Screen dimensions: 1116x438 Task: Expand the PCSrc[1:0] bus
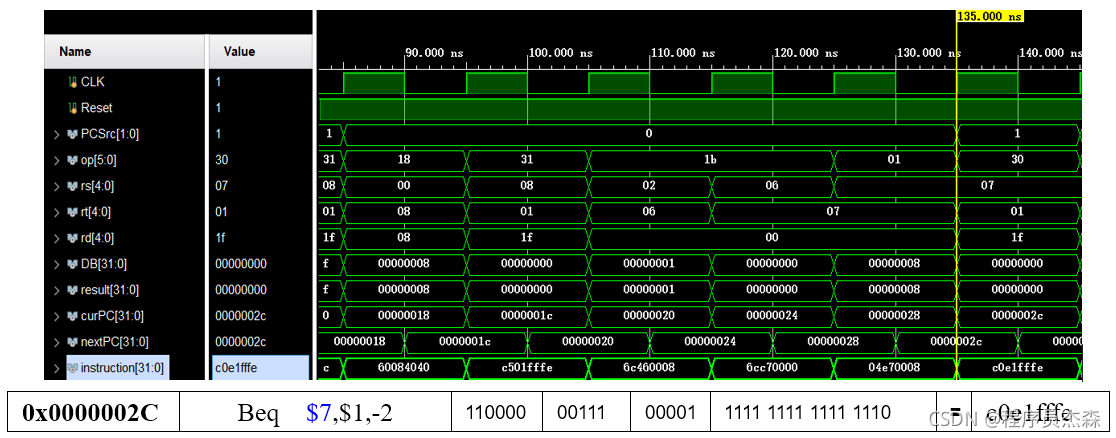56,134
